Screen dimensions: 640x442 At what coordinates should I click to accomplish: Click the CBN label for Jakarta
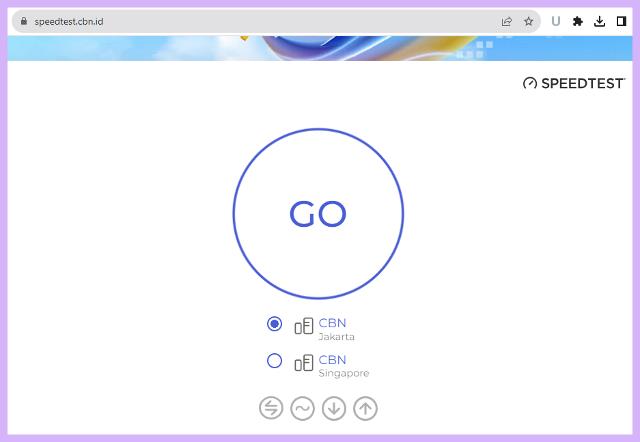coord(332,323)
